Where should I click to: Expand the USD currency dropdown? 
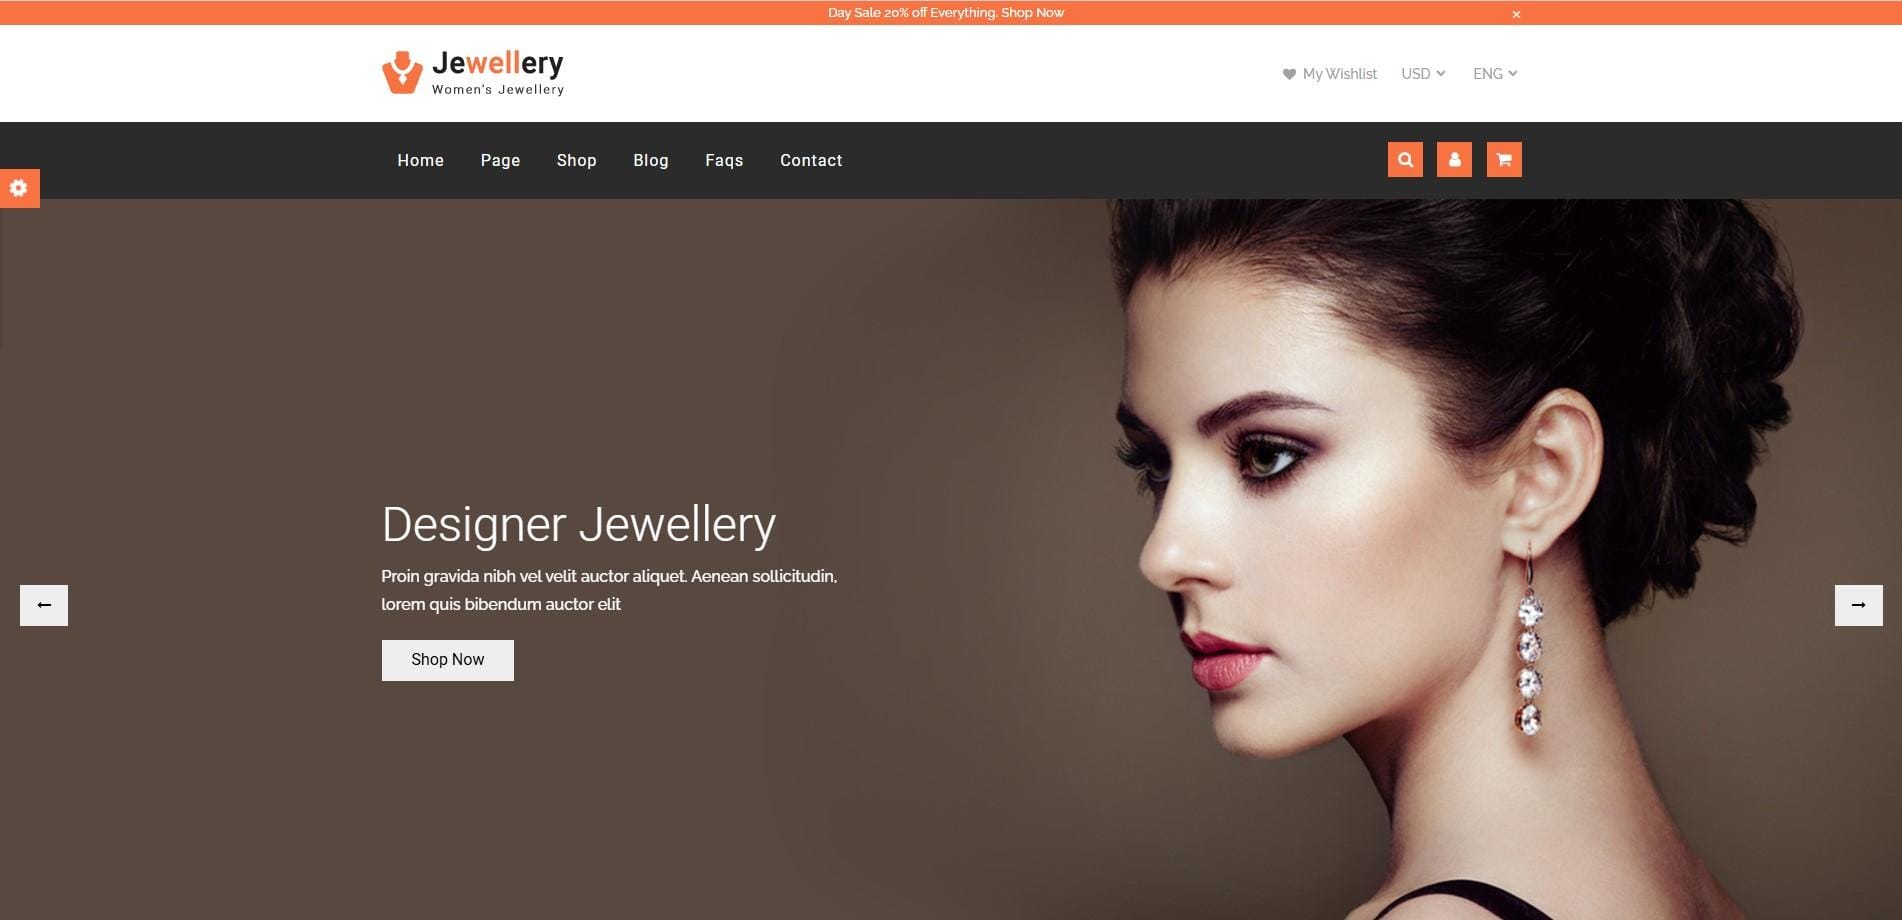[1423, 74]
